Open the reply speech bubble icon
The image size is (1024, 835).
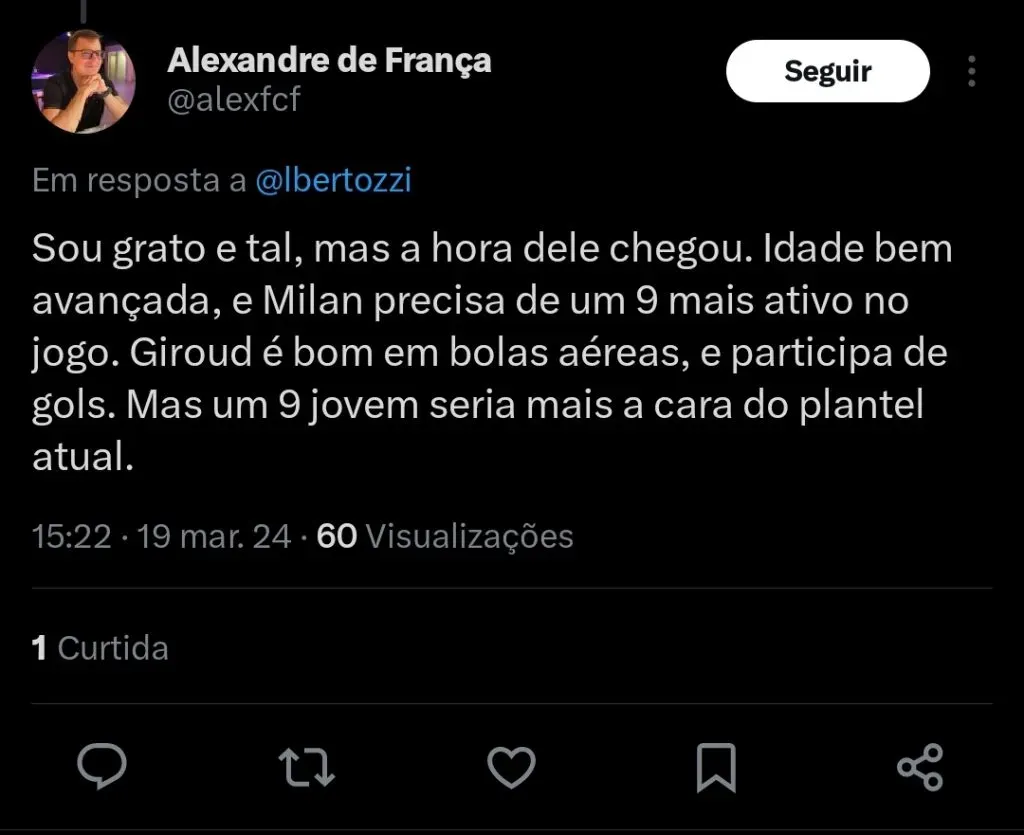102,767
